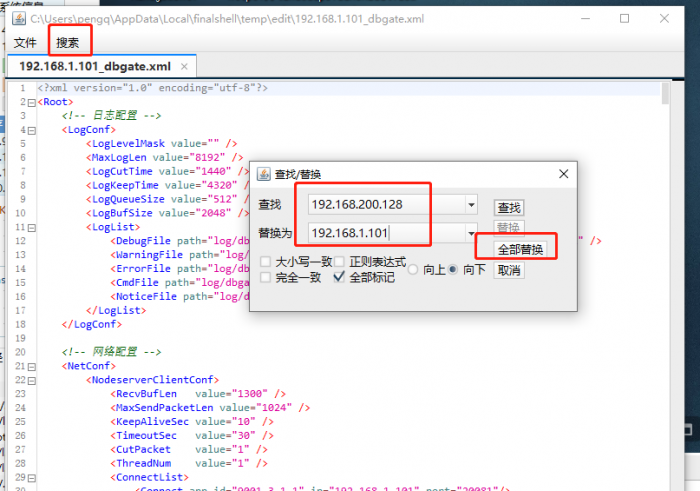Click the 日志配置 comment line
The image size is (700, 491).
tap(112, 116)
